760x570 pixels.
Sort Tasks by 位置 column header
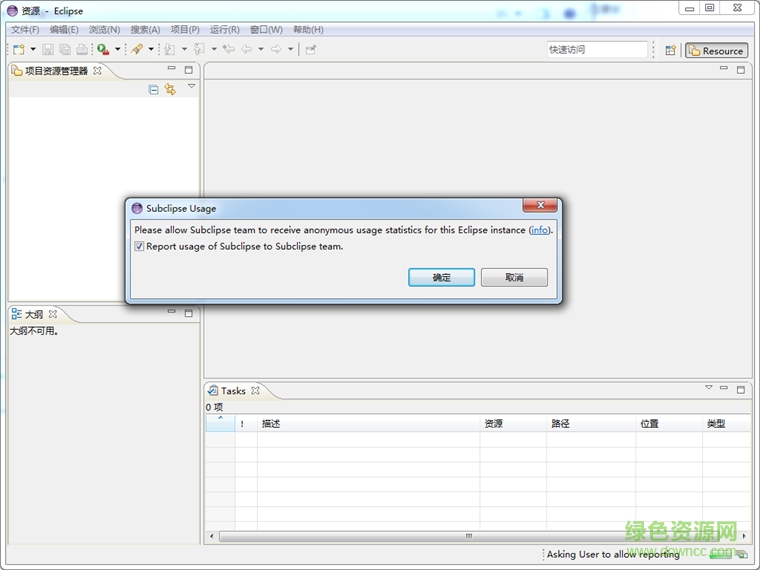(669, 424)
